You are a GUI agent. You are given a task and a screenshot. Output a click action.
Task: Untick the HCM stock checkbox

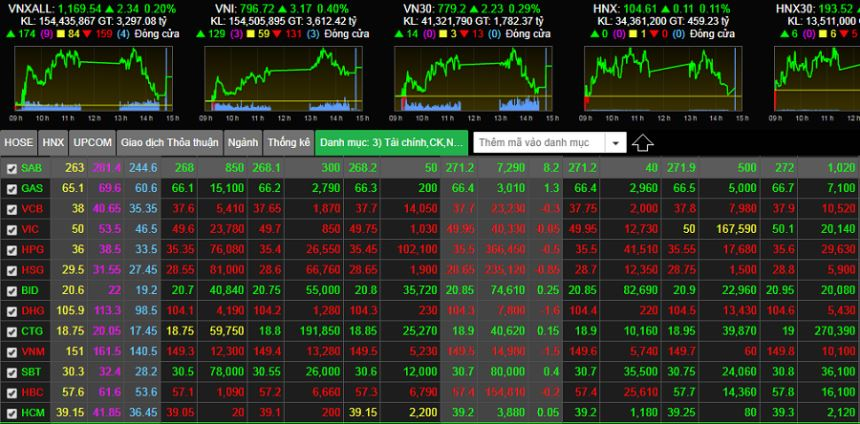[x=12, y=413]
